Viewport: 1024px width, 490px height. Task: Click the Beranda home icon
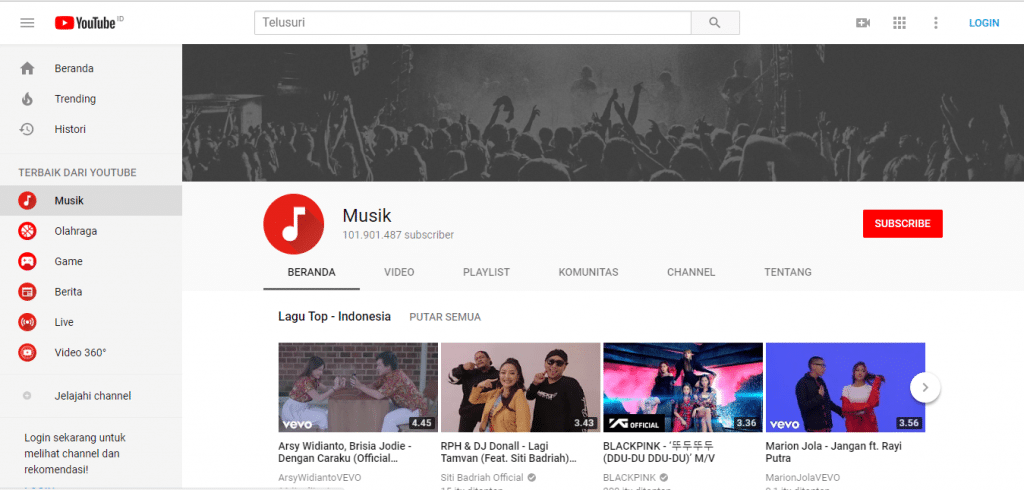27,68
